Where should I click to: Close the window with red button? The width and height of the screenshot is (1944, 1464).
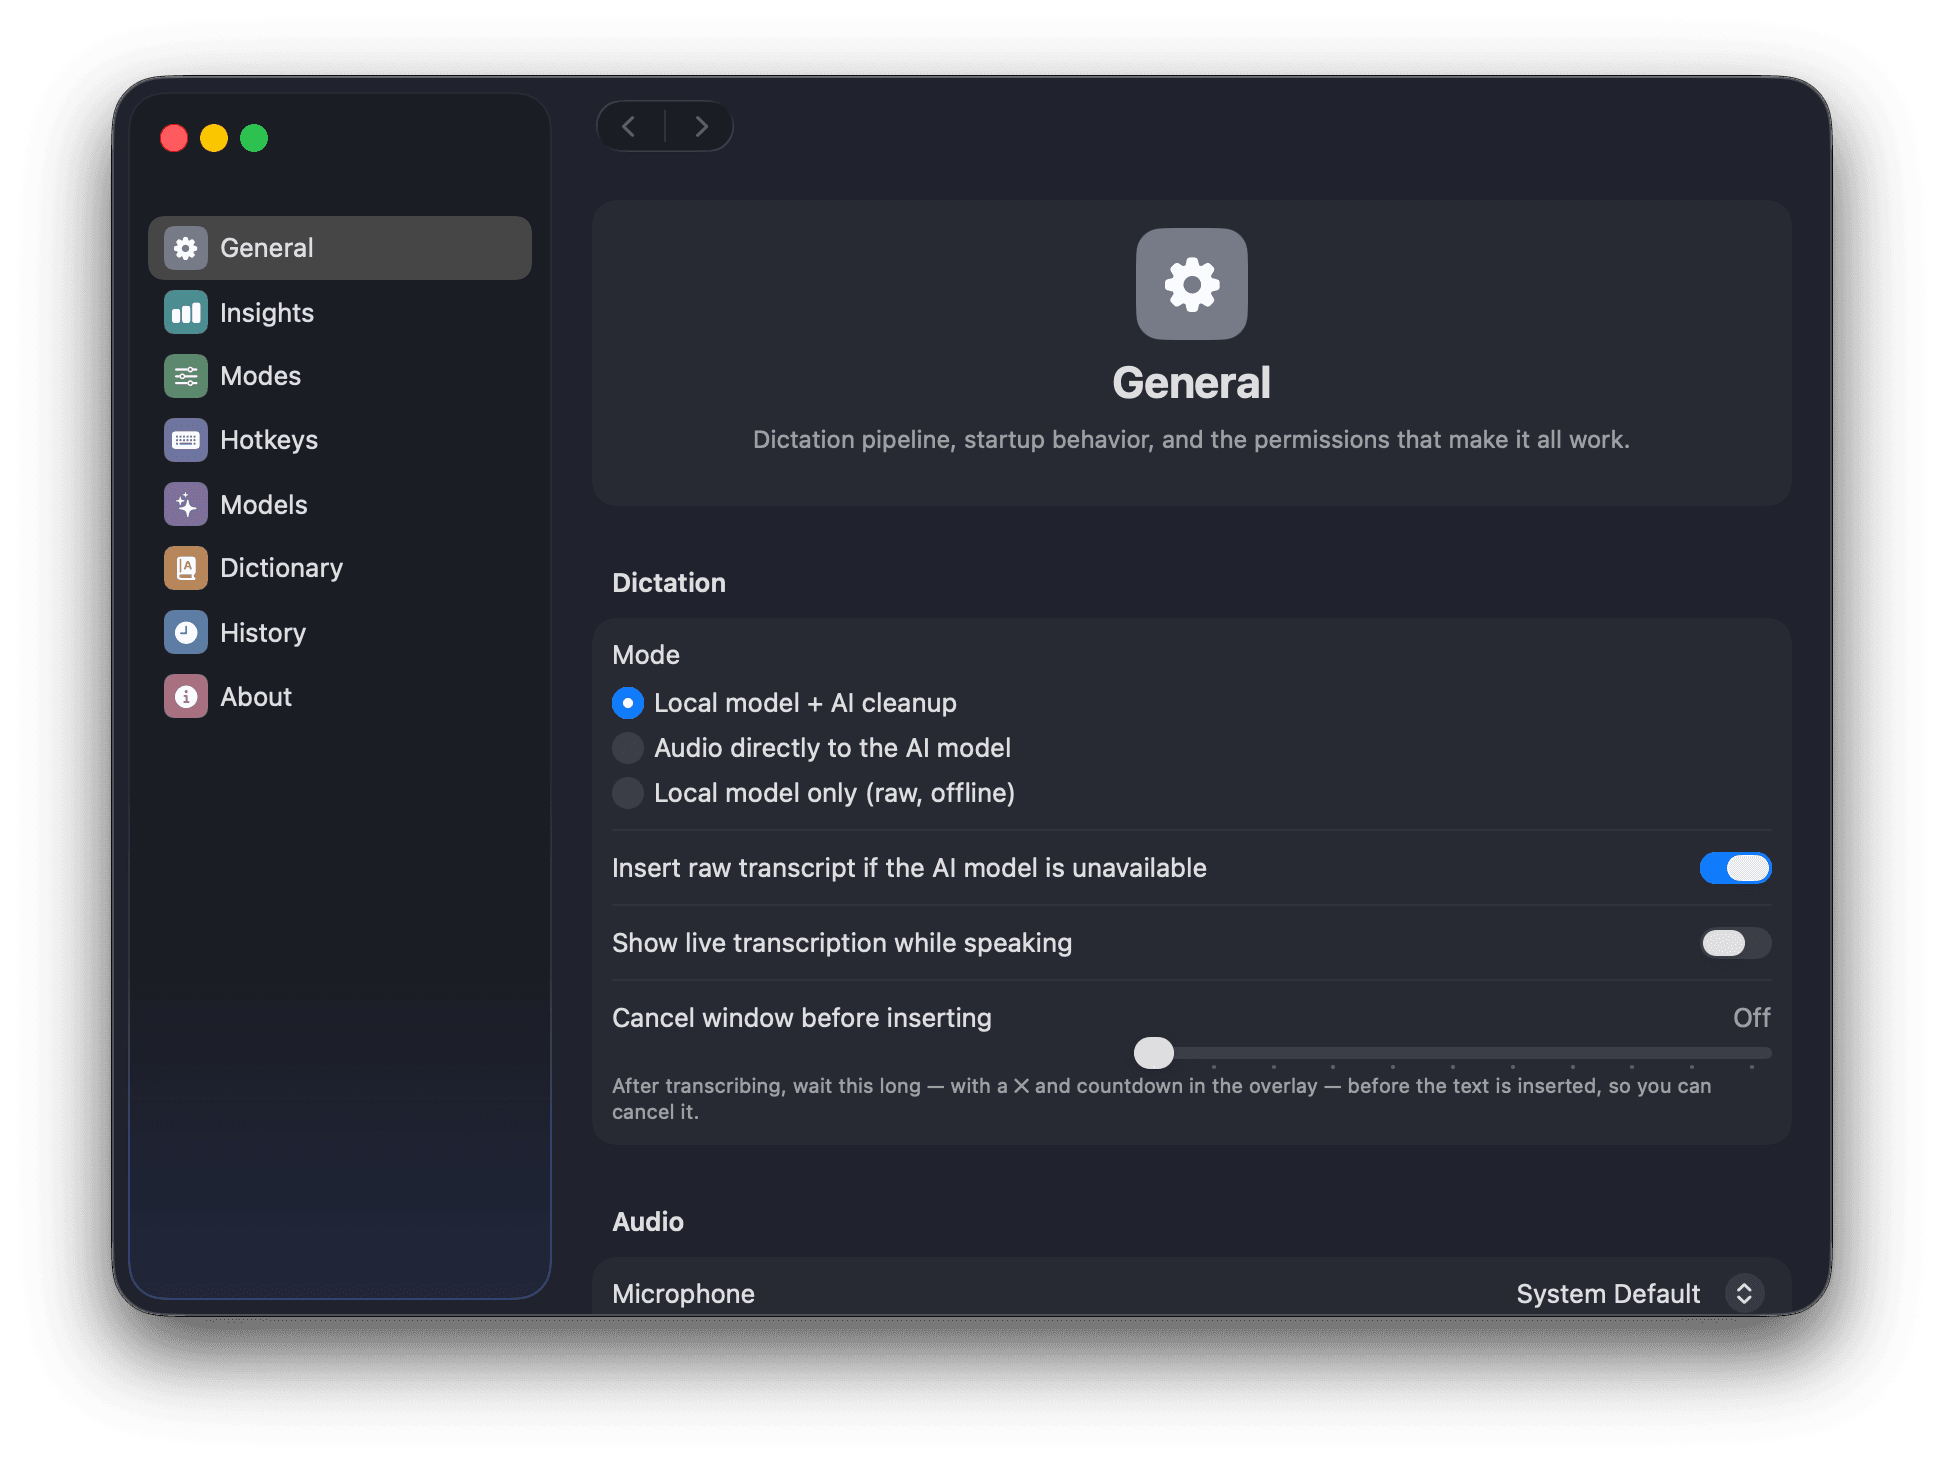(174, 138)
